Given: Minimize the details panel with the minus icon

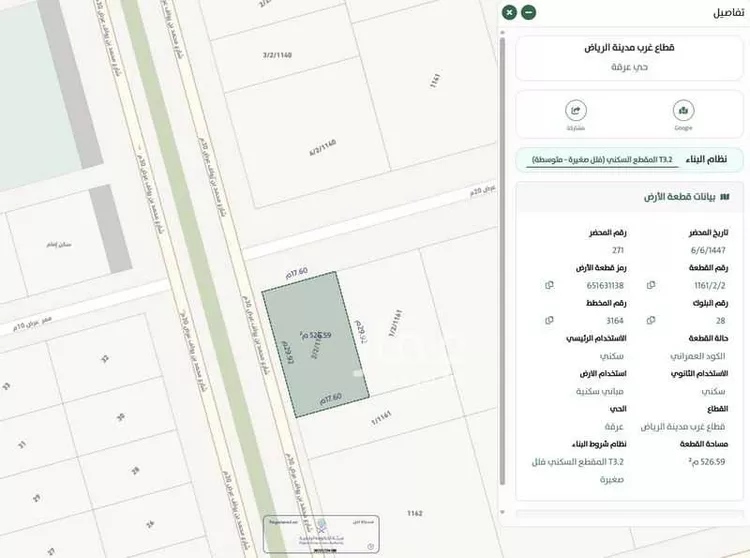Looking at the screenshot, I should click(528, 12).
